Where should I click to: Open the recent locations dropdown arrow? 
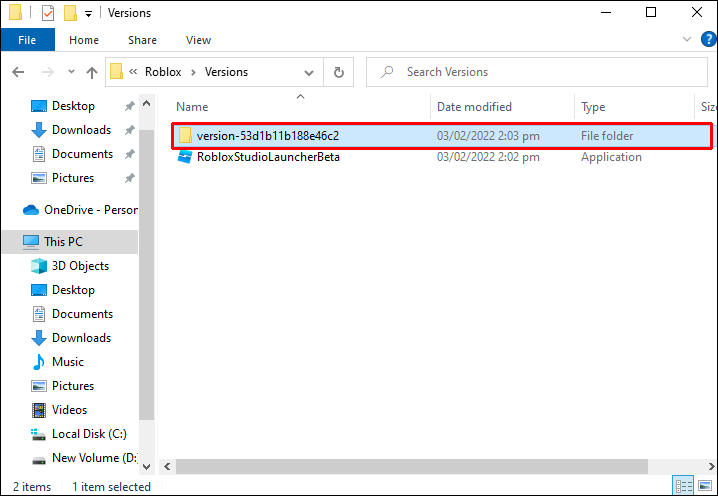point(71,72)
